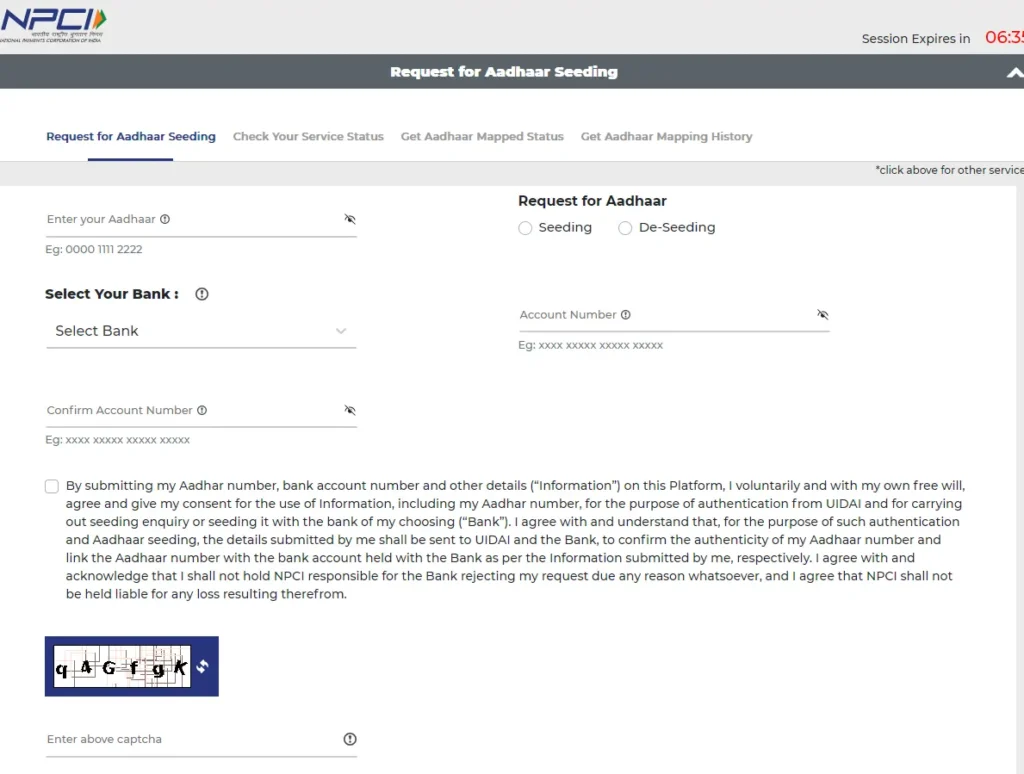Select the Seeding radio button
The image size is (1024, 774).
coord(525,228)
